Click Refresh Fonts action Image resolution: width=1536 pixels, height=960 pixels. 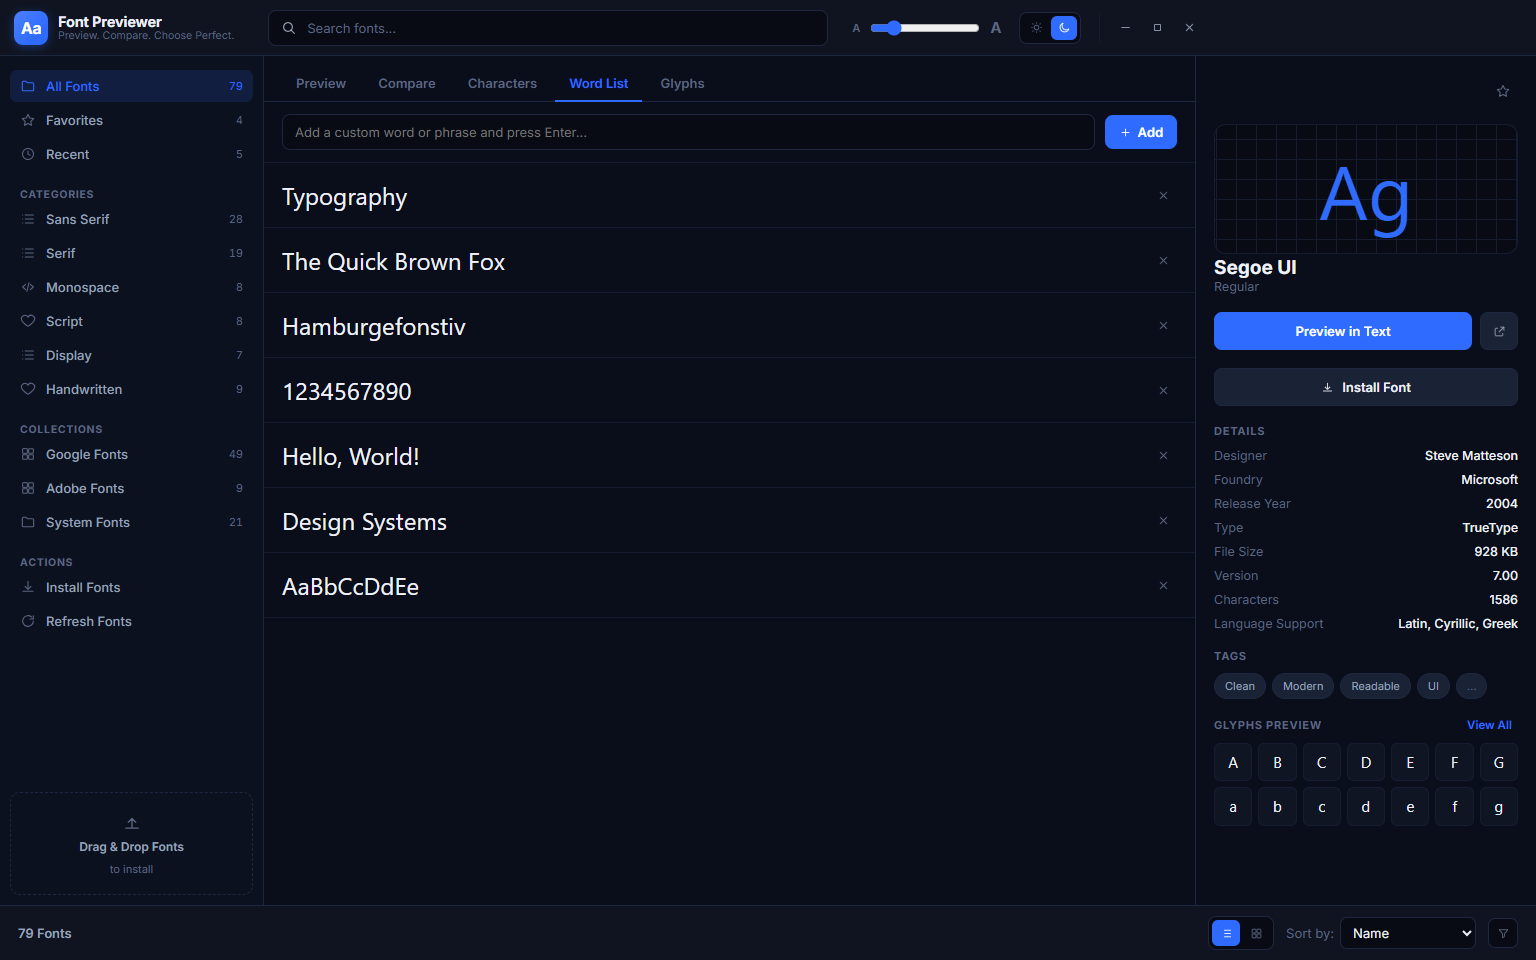point(131,621)
